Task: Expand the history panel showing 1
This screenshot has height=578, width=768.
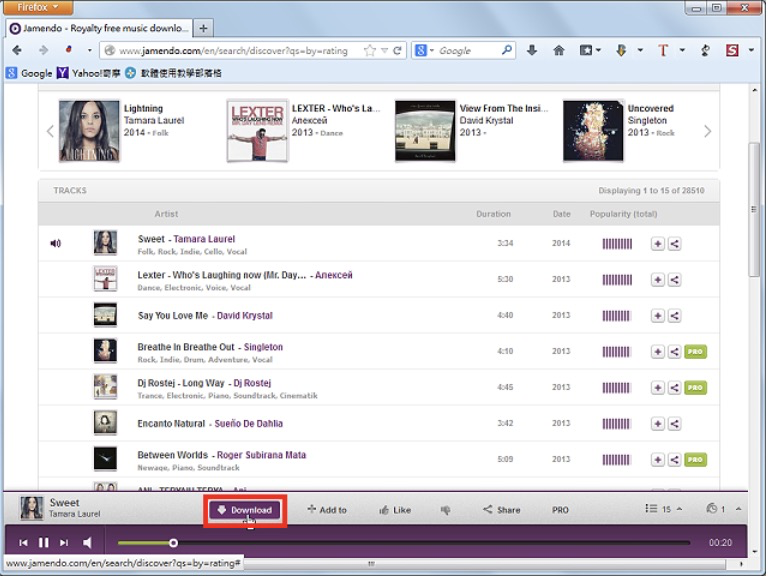Action: pos(715,509)
